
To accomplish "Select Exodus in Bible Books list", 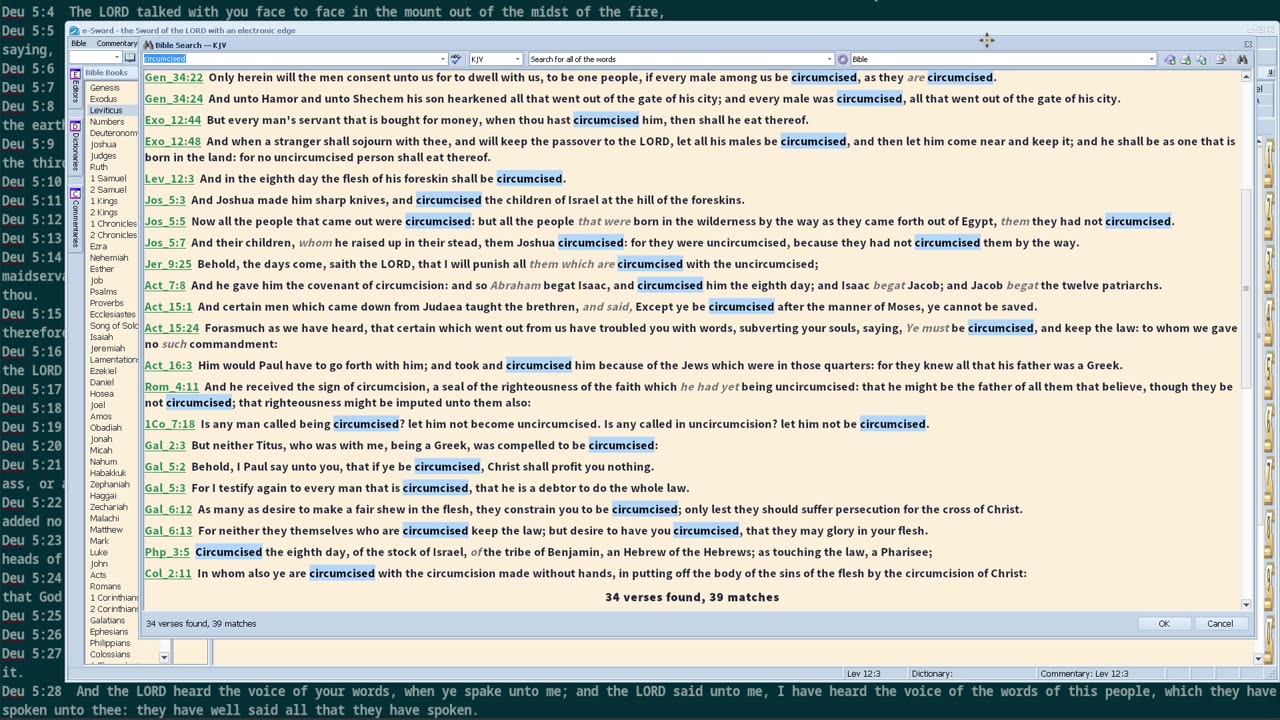I will 103,99.
